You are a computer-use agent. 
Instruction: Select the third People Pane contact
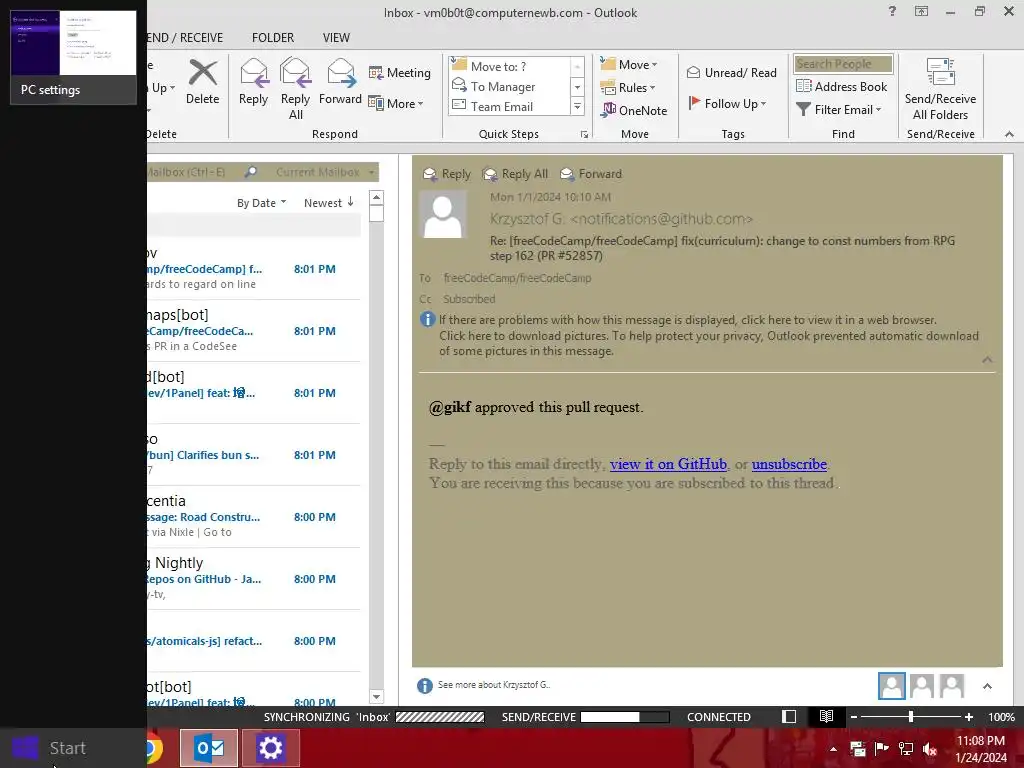coord(952,686)
